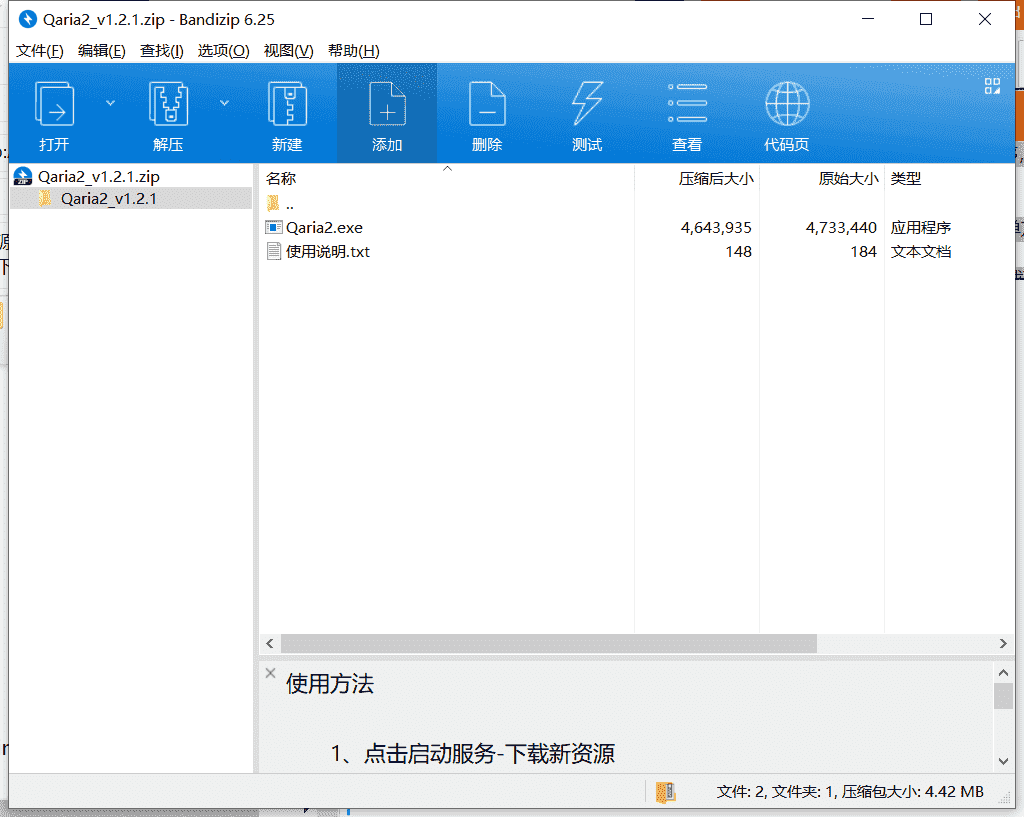Open the 选项(O) menu
The height and width of the screenshot is (817, 1024).
223,51
